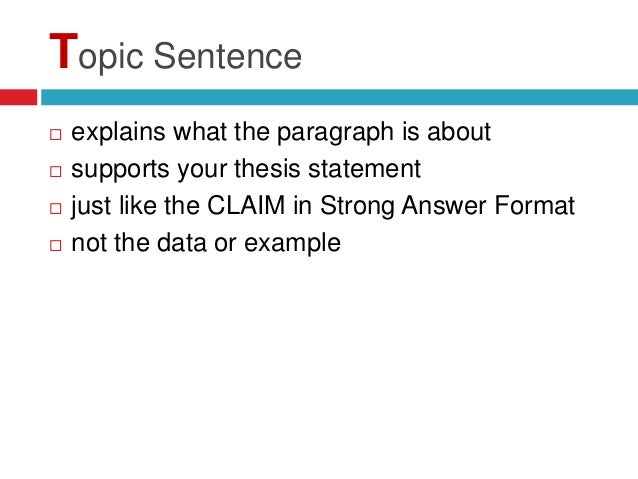Screen dimensions: 638x479
Task: Click the large red letter T
Action: coord(63,51)
